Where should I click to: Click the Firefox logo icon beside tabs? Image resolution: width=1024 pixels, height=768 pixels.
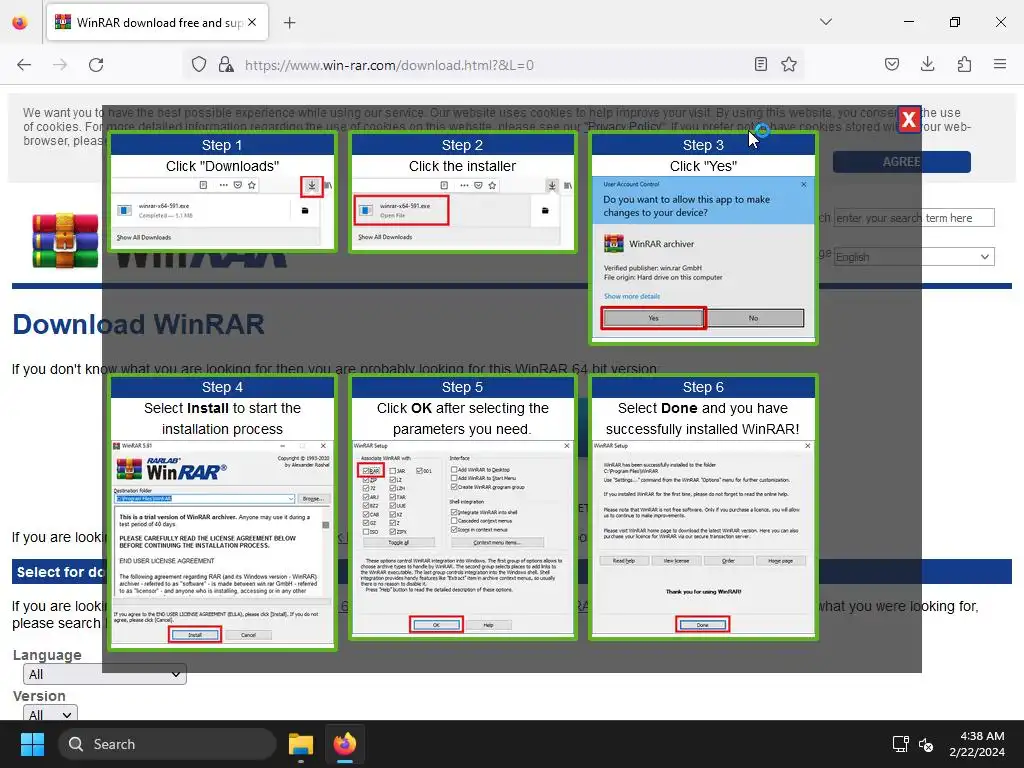(x=20, y=23)
